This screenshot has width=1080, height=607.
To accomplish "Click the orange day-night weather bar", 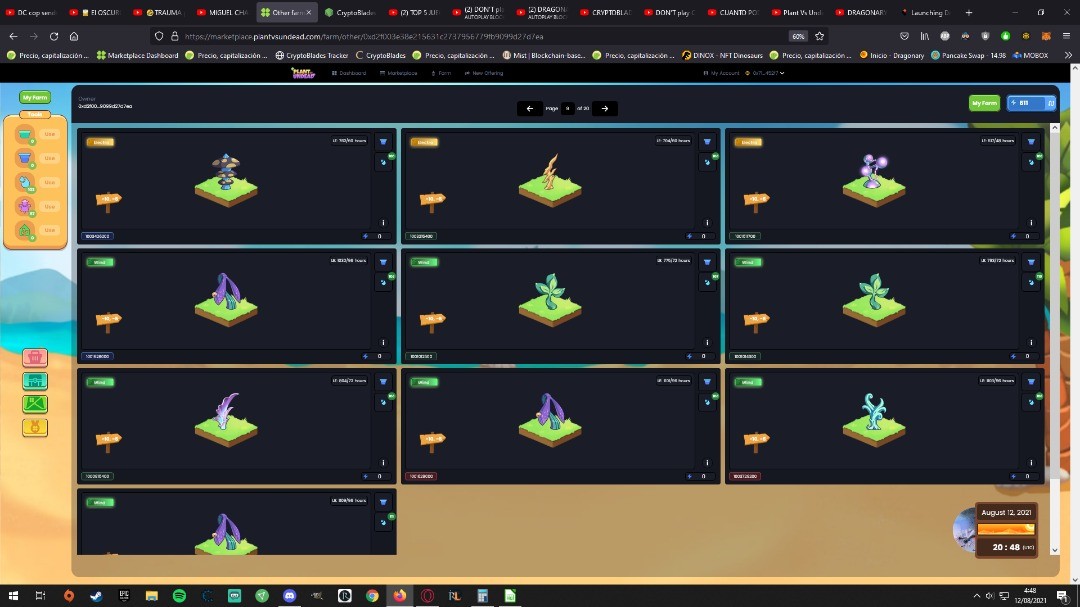I will [x=1006, y=529].
